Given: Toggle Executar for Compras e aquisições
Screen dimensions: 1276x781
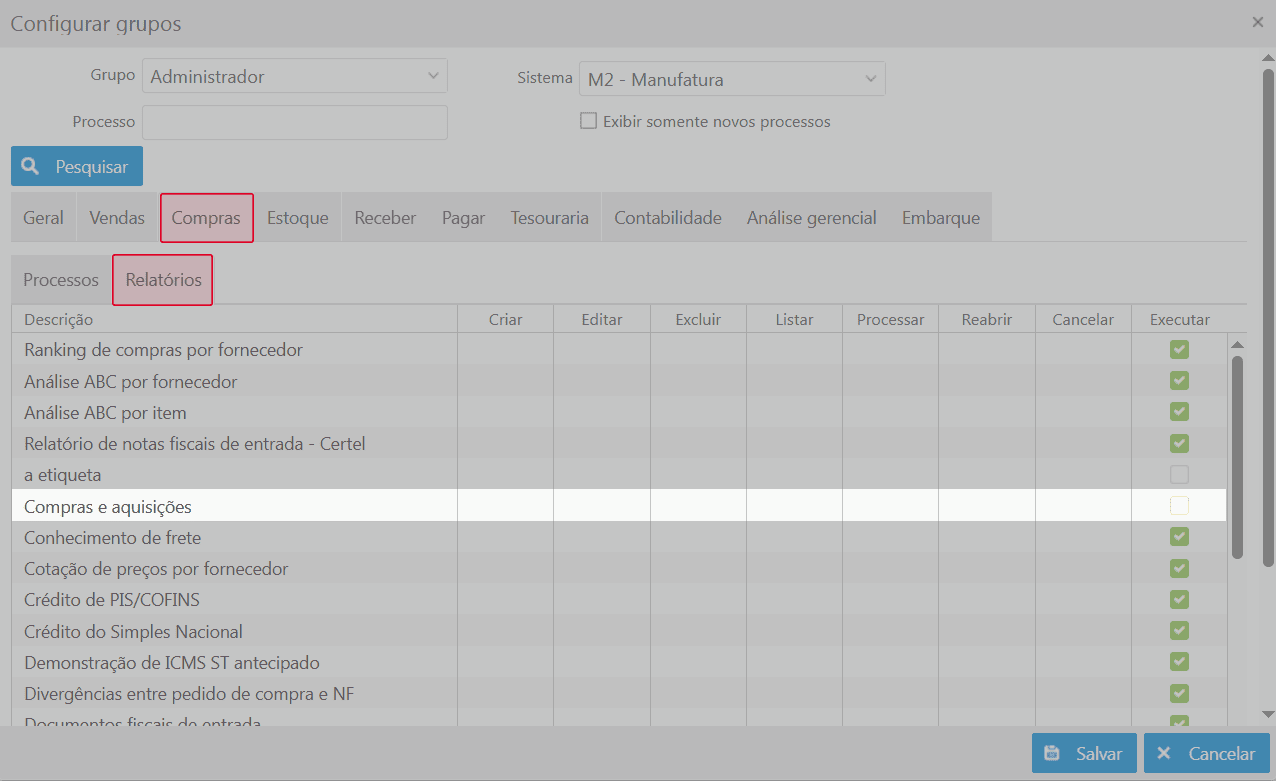Looking at the screenshot, I should coord(1180,506).
